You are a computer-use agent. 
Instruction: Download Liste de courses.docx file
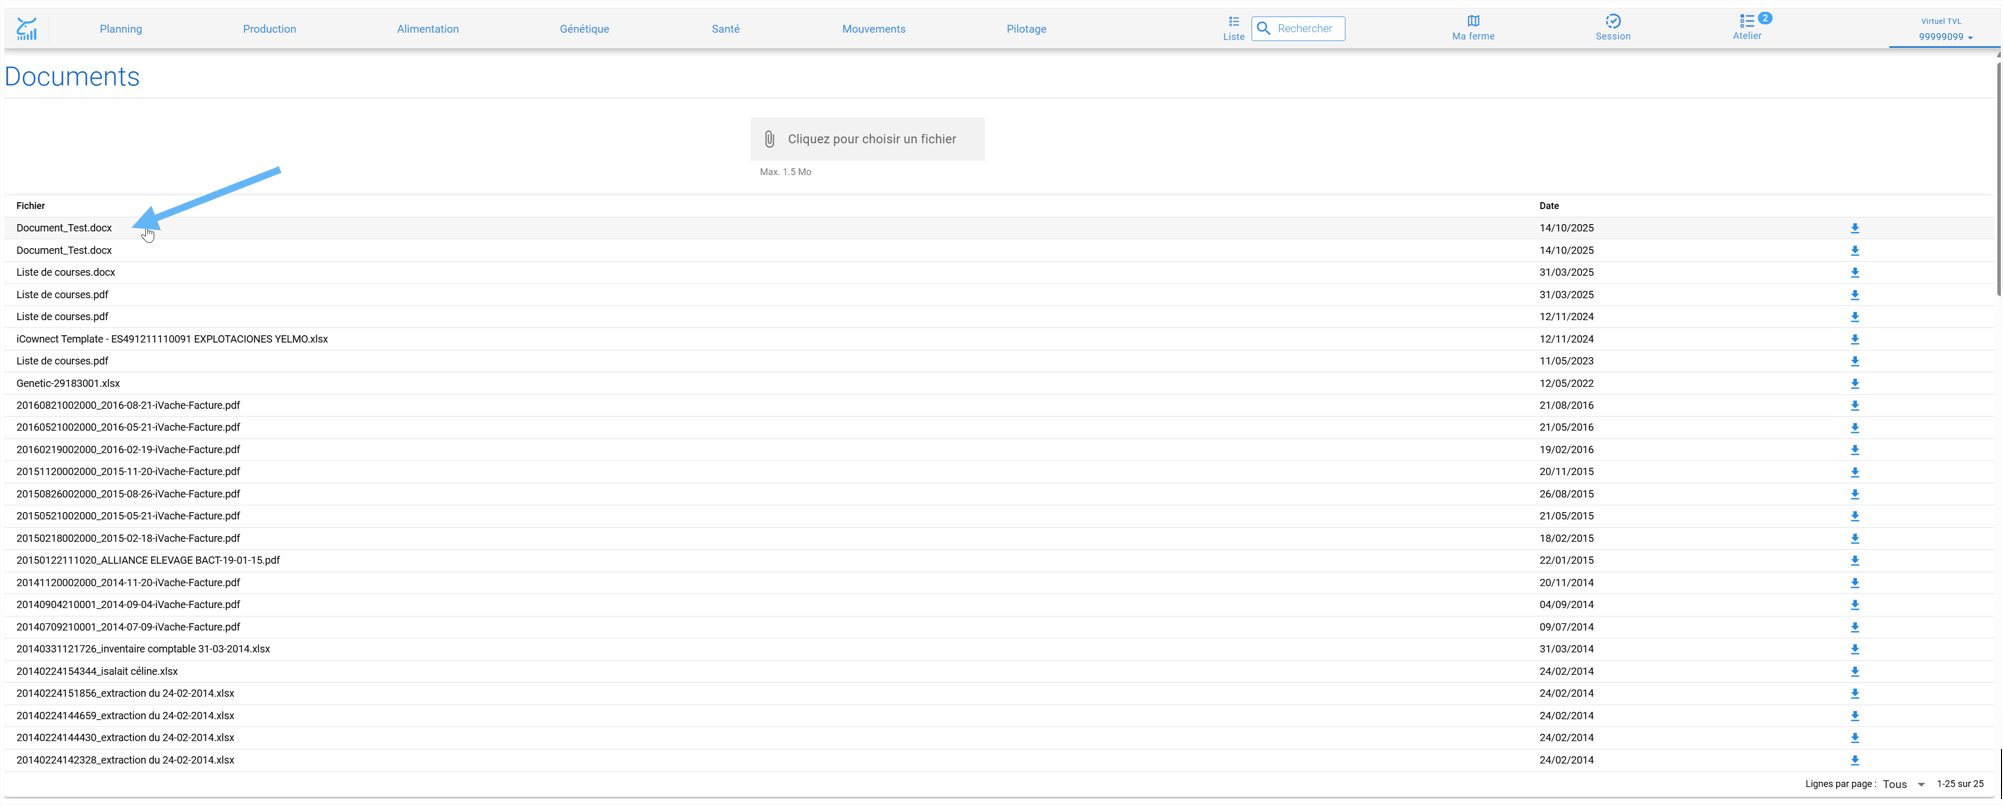tap(1854, 273)
